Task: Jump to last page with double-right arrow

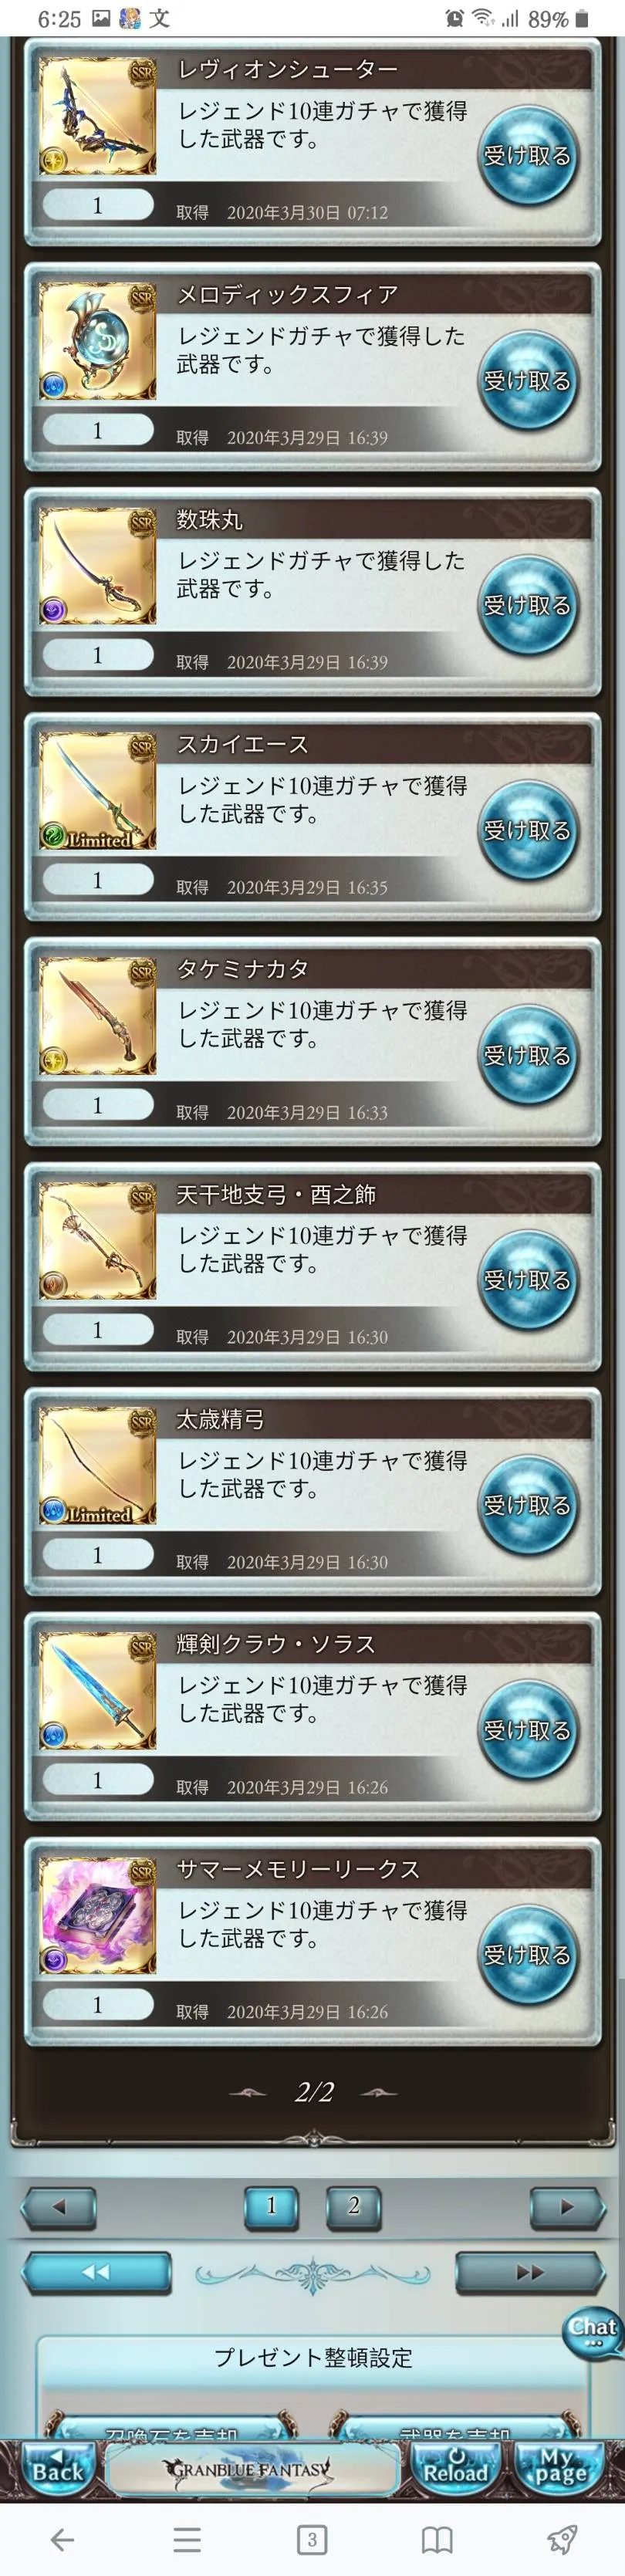Action: point(530,2272)
